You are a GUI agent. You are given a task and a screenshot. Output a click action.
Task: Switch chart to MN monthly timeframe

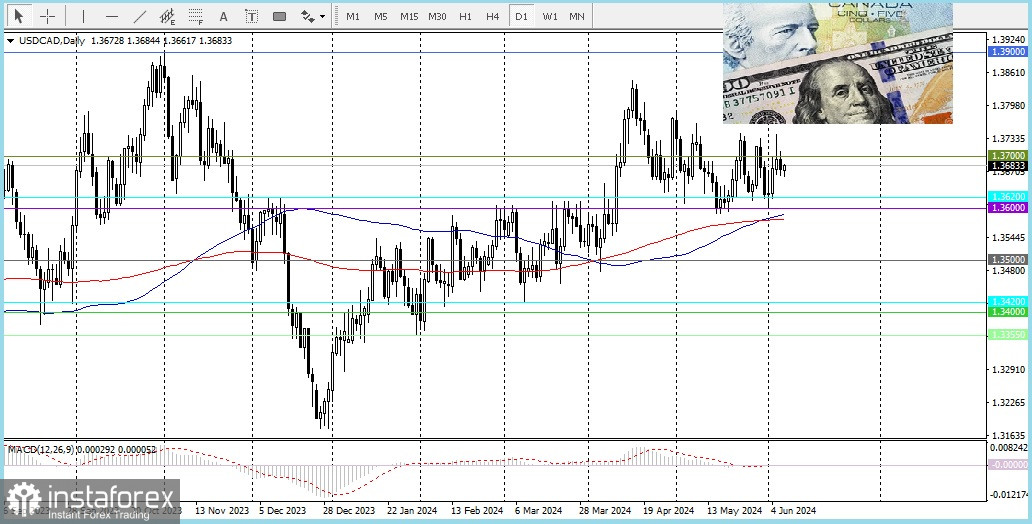577,16
